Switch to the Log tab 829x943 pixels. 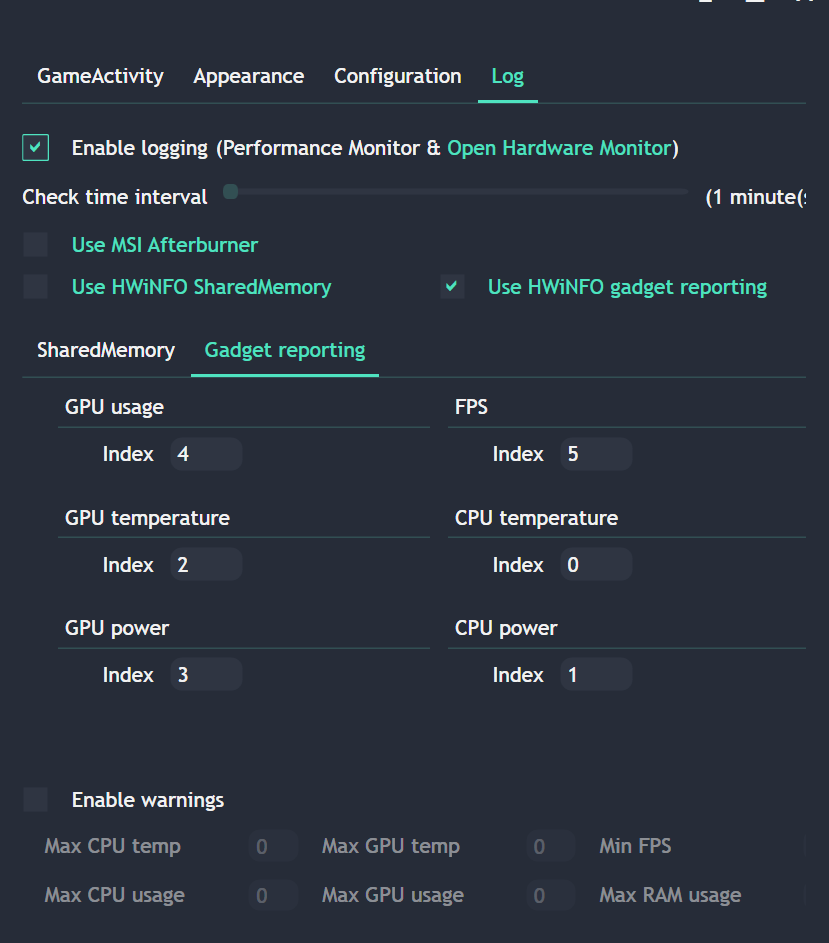coord(507,76)
